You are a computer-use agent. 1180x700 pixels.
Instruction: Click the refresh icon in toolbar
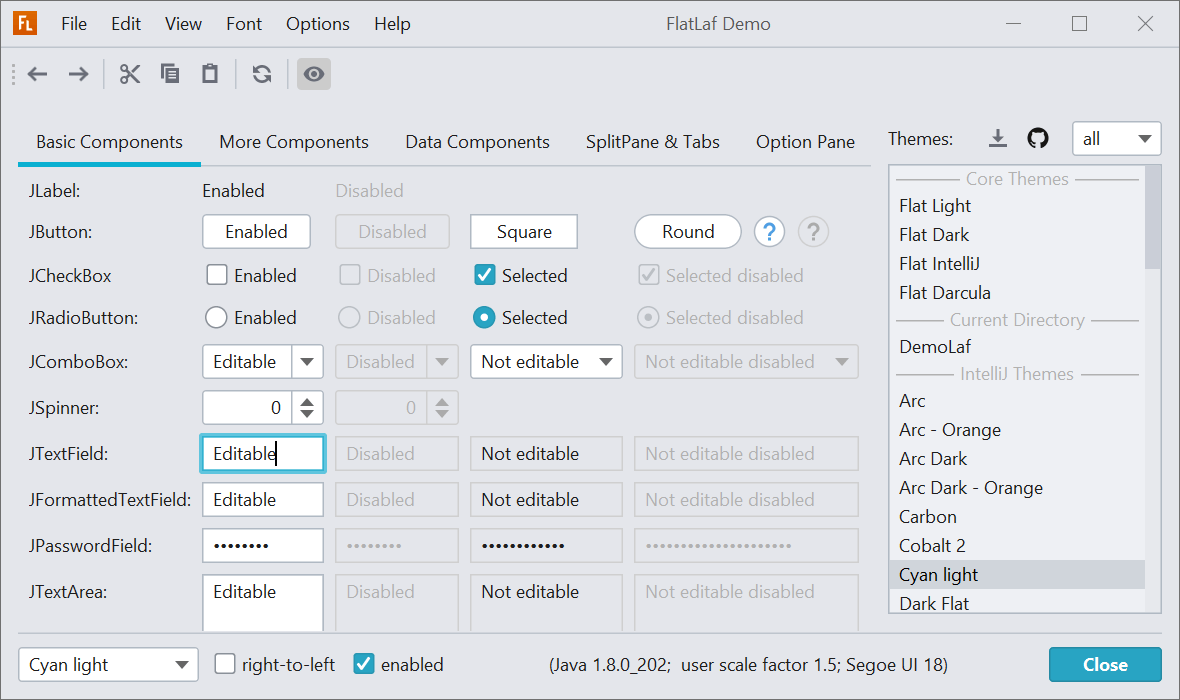click(x=262, y=74)
